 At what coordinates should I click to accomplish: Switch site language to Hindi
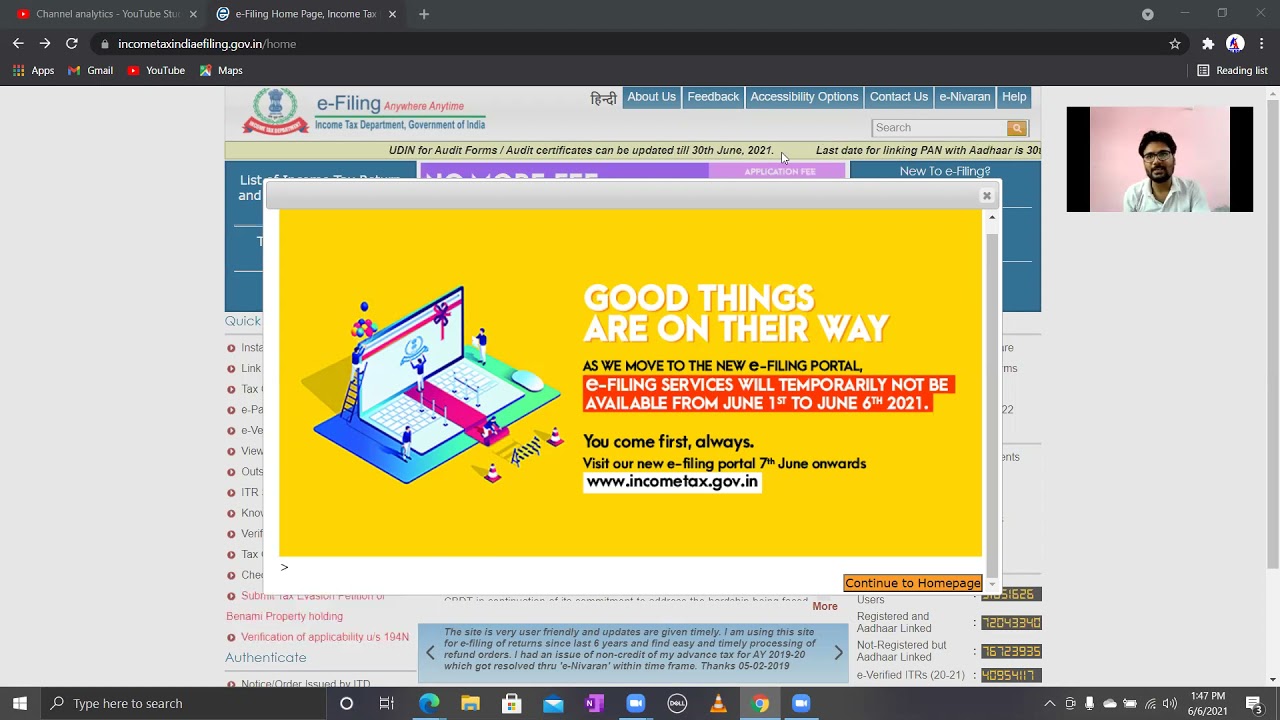[x=603, y=98]
